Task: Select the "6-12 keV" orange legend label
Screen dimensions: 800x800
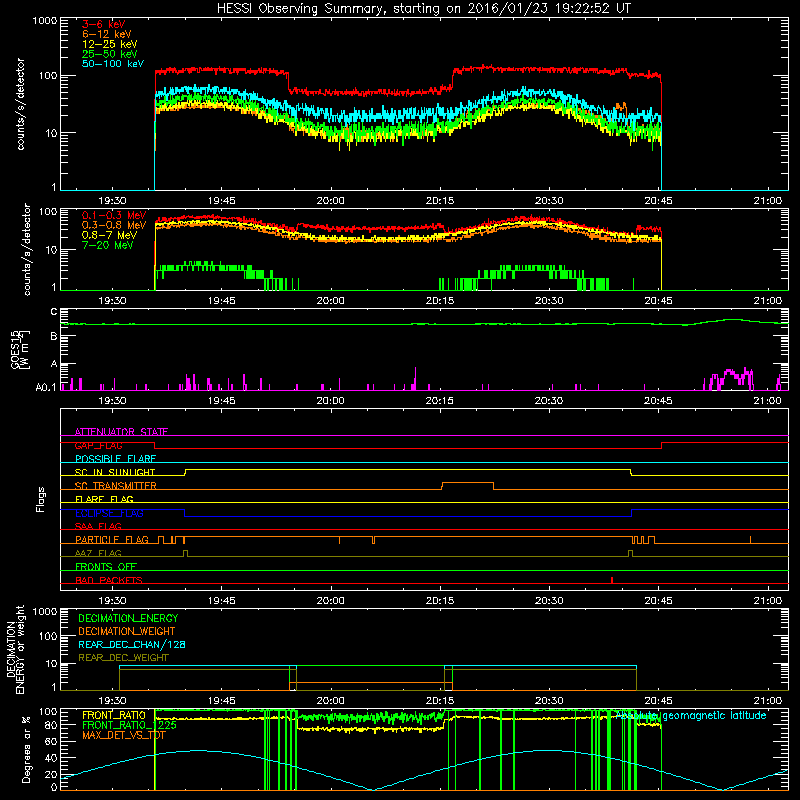Action: tap(107, 34)
